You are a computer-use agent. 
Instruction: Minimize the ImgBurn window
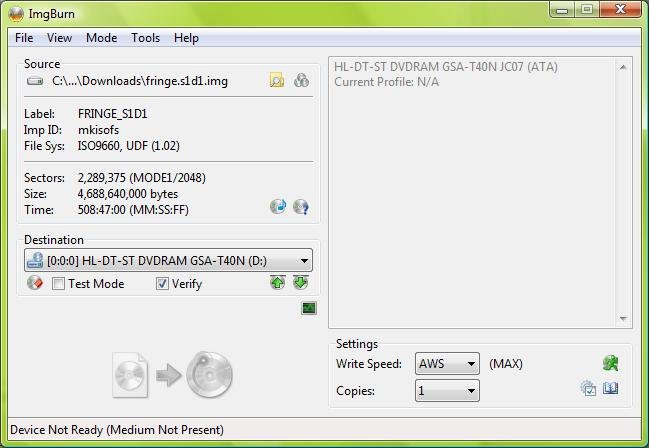tap(562, 10)
